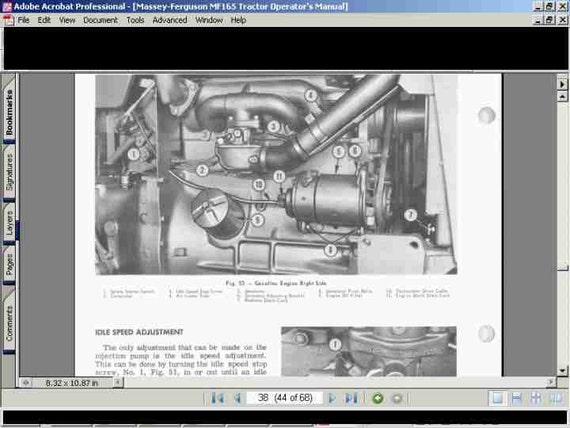Viewport: 570px width, 428px height.
Task: Click the Acrobat app icon in title bar
Action: point(7,6)
